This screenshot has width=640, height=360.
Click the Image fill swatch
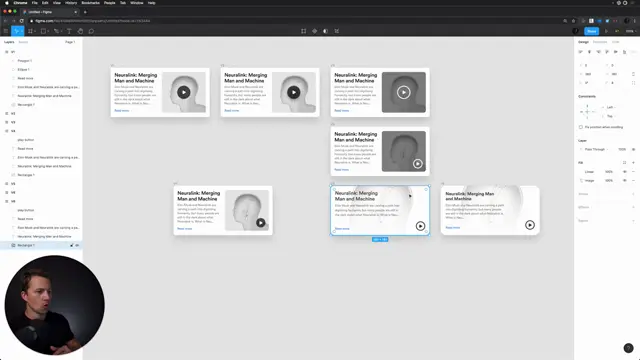click(x=581, y=180)
